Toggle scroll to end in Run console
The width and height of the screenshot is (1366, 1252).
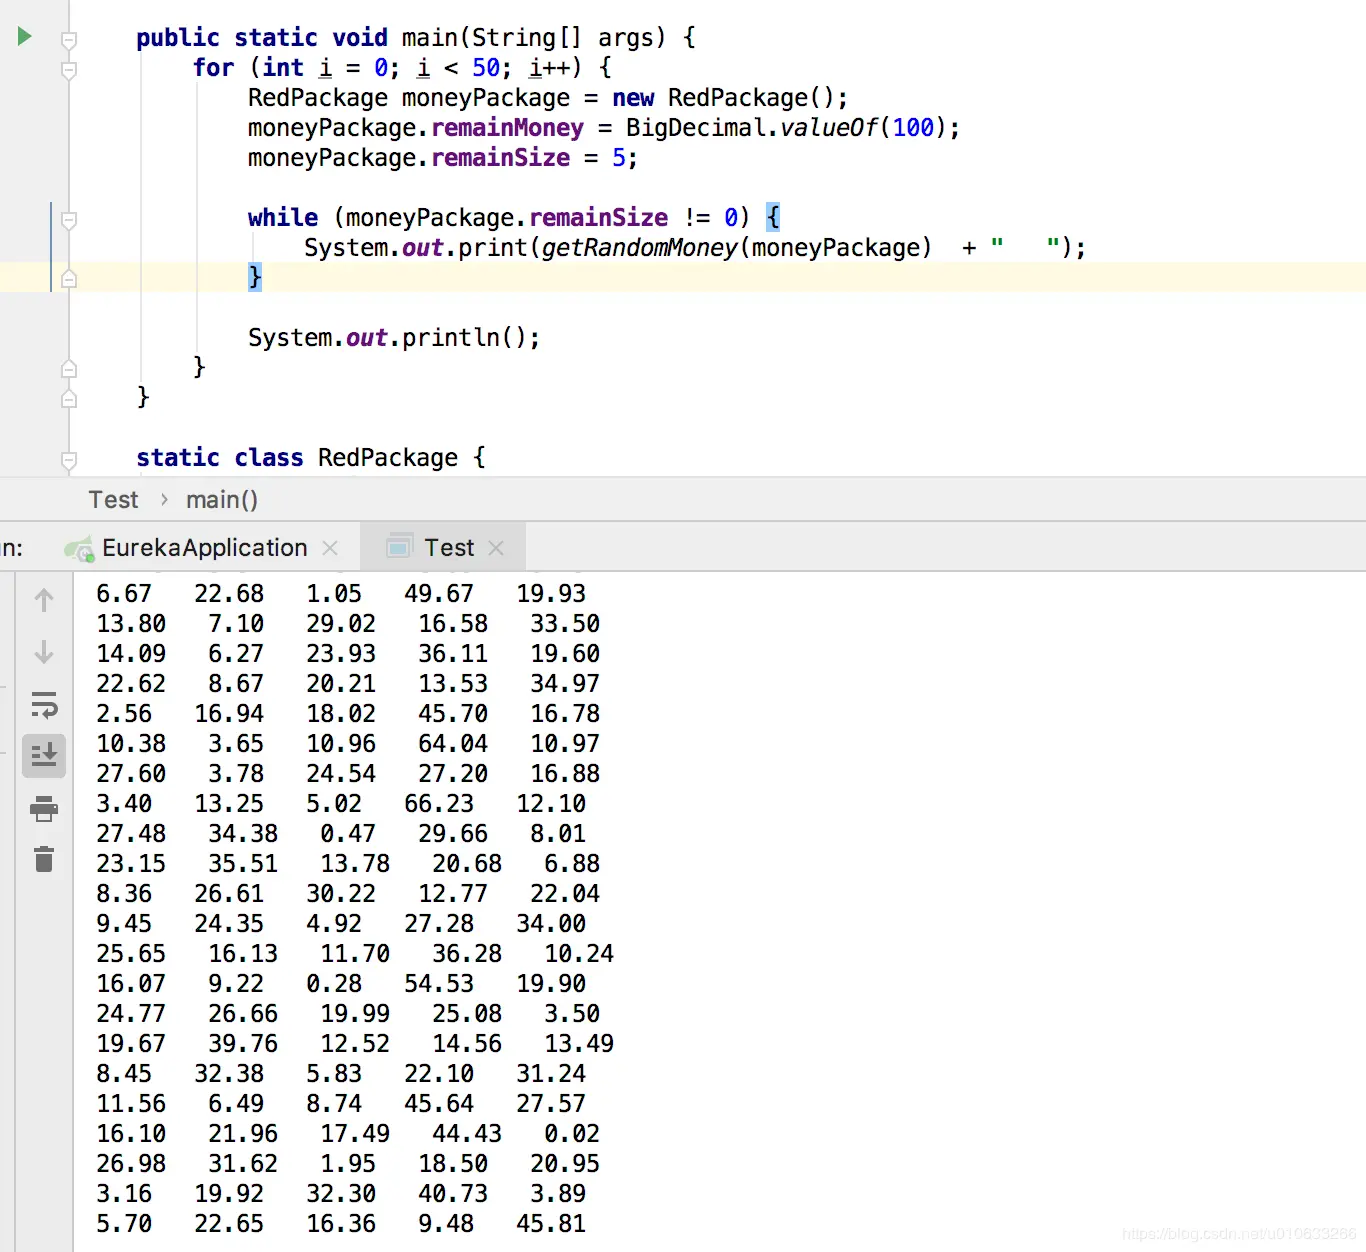coord(44,755)
